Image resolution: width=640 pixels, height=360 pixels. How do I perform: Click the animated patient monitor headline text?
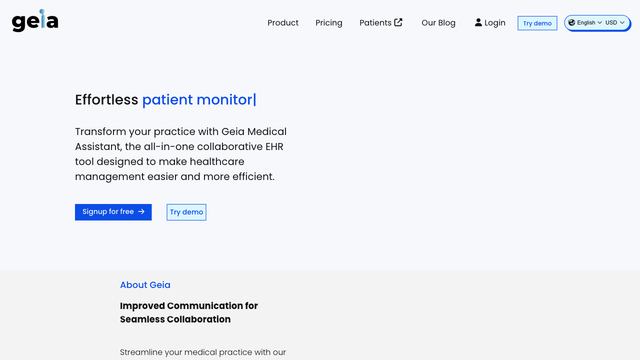pyautogui.click(x=199, y=100)
